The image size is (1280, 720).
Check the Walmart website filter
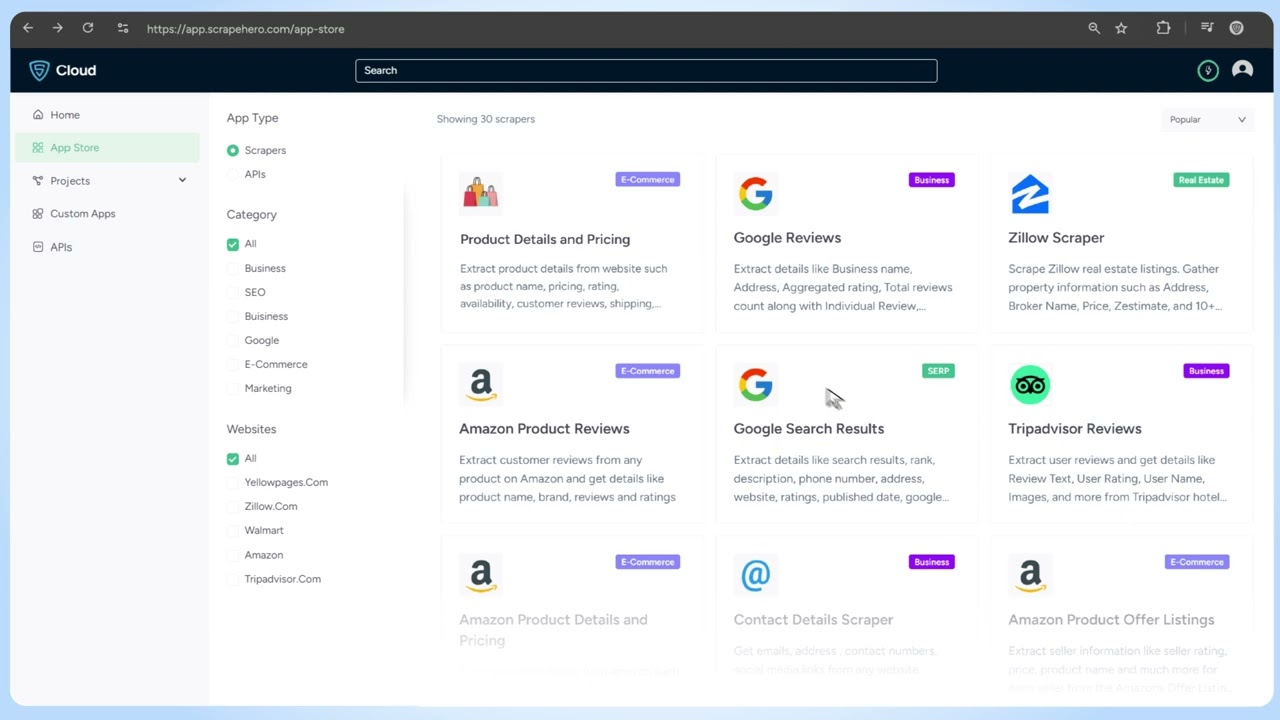(233, 530)
